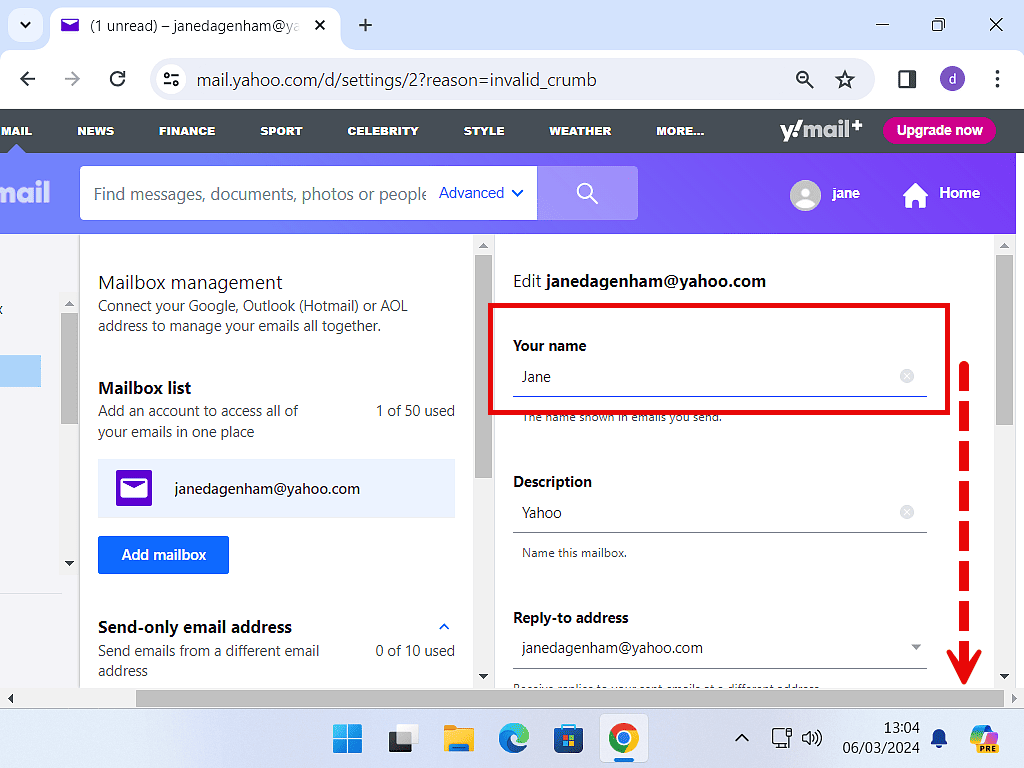Click the magnifier search button
Image resolution: width=1024 pixels, height=768 pixels.
pos(587,193)
